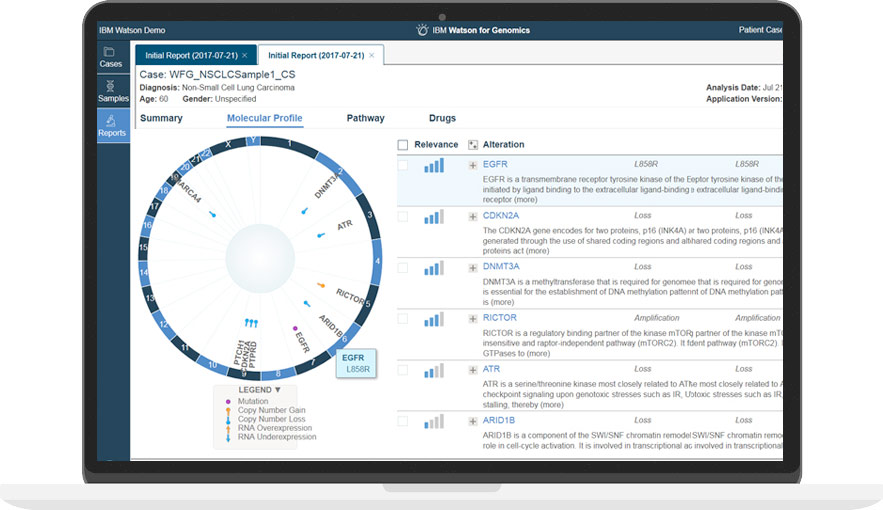The width and height of the screenshot is (883, 510).
Task: Sort by the Relevance column header
Action: click(x=436, y=145)
